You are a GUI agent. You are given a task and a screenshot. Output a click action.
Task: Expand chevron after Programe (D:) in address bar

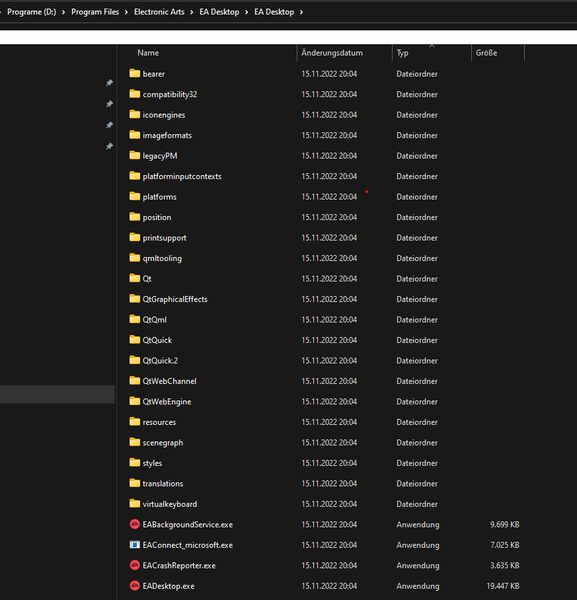64,12
